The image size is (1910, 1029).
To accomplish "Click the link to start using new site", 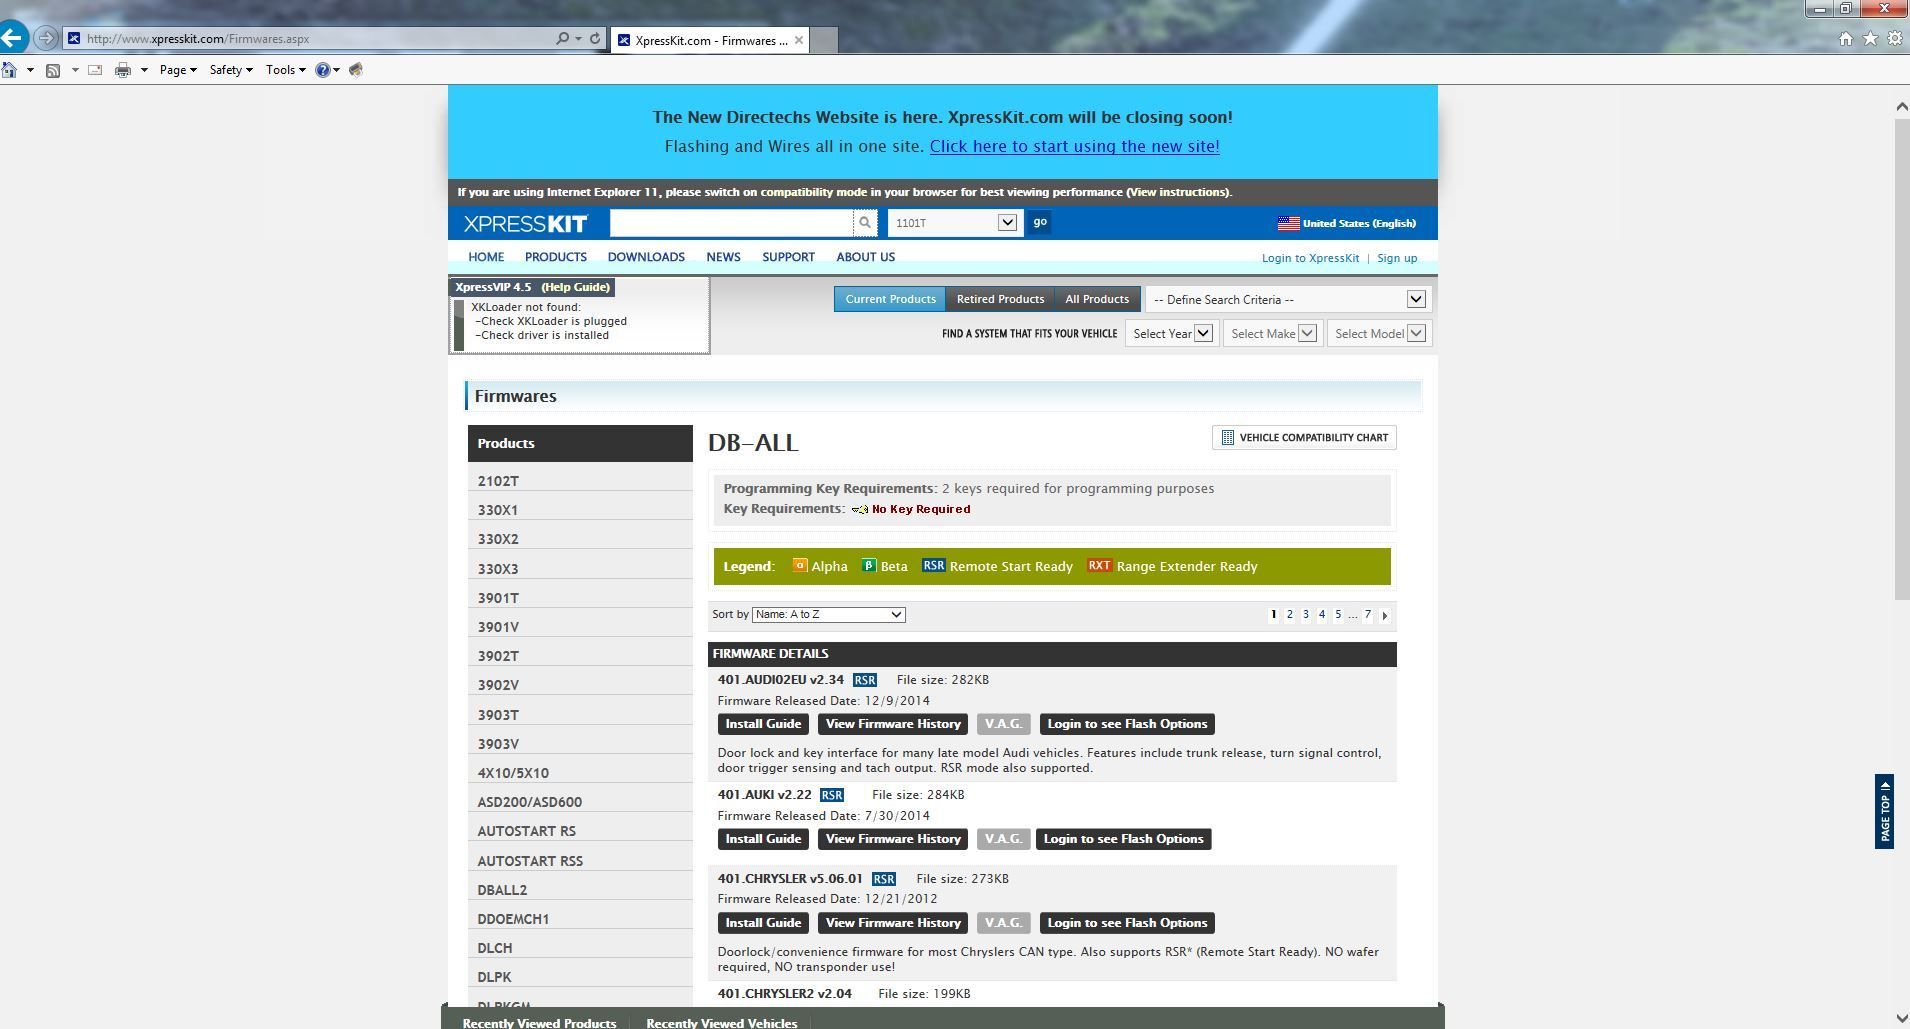I will 1074,146.
